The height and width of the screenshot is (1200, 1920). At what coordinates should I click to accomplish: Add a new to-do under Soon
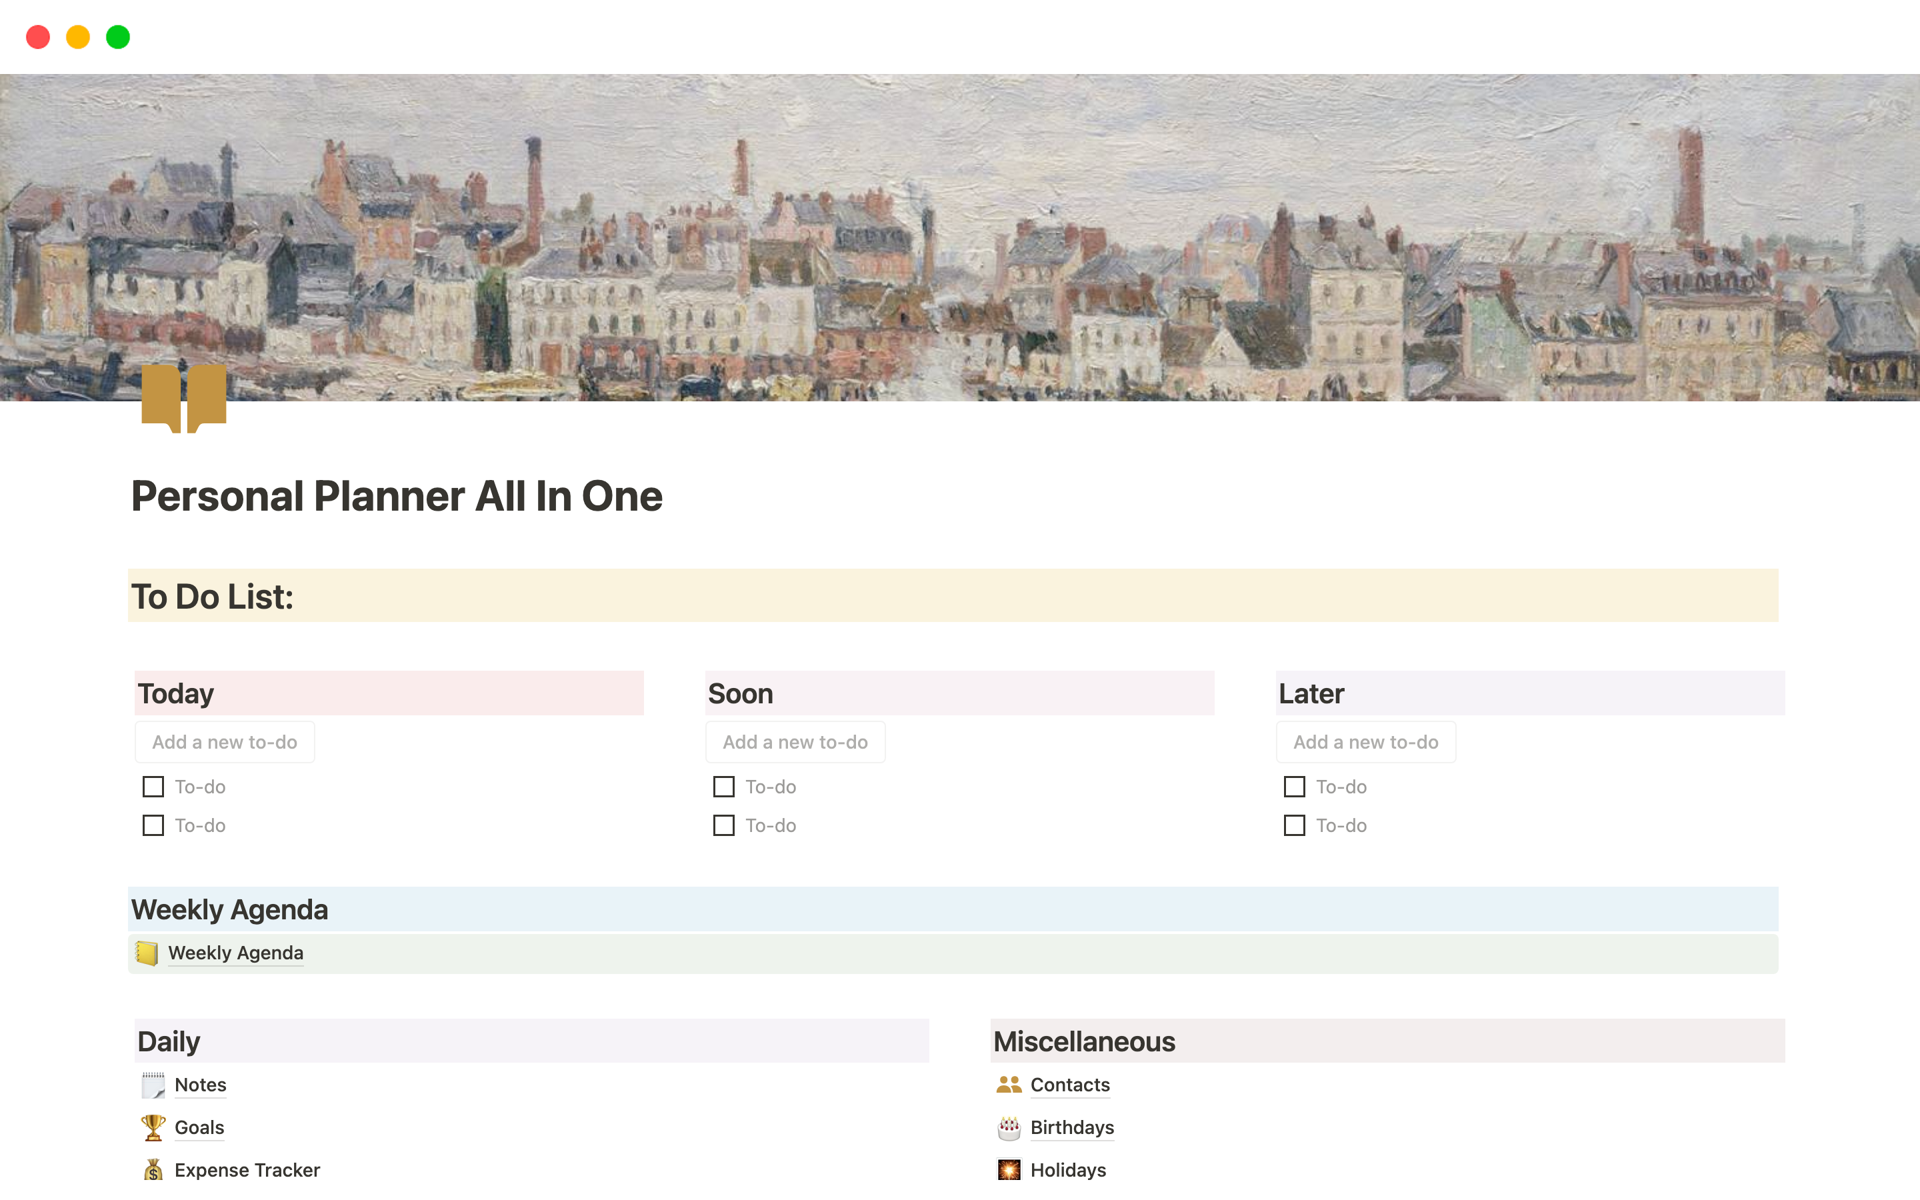795,742
